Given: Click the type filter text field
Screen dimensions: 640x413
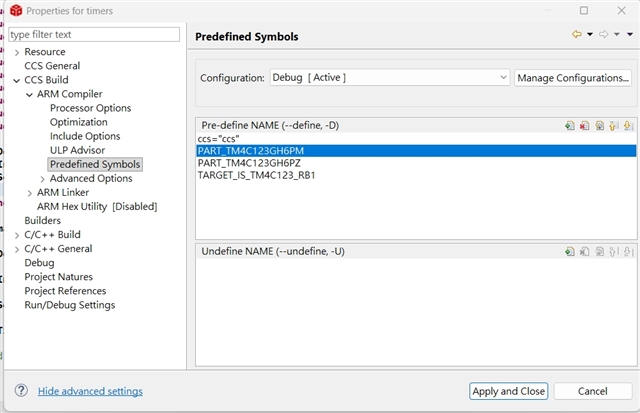Looking at the screenshot, I should (x=94, y=34).
